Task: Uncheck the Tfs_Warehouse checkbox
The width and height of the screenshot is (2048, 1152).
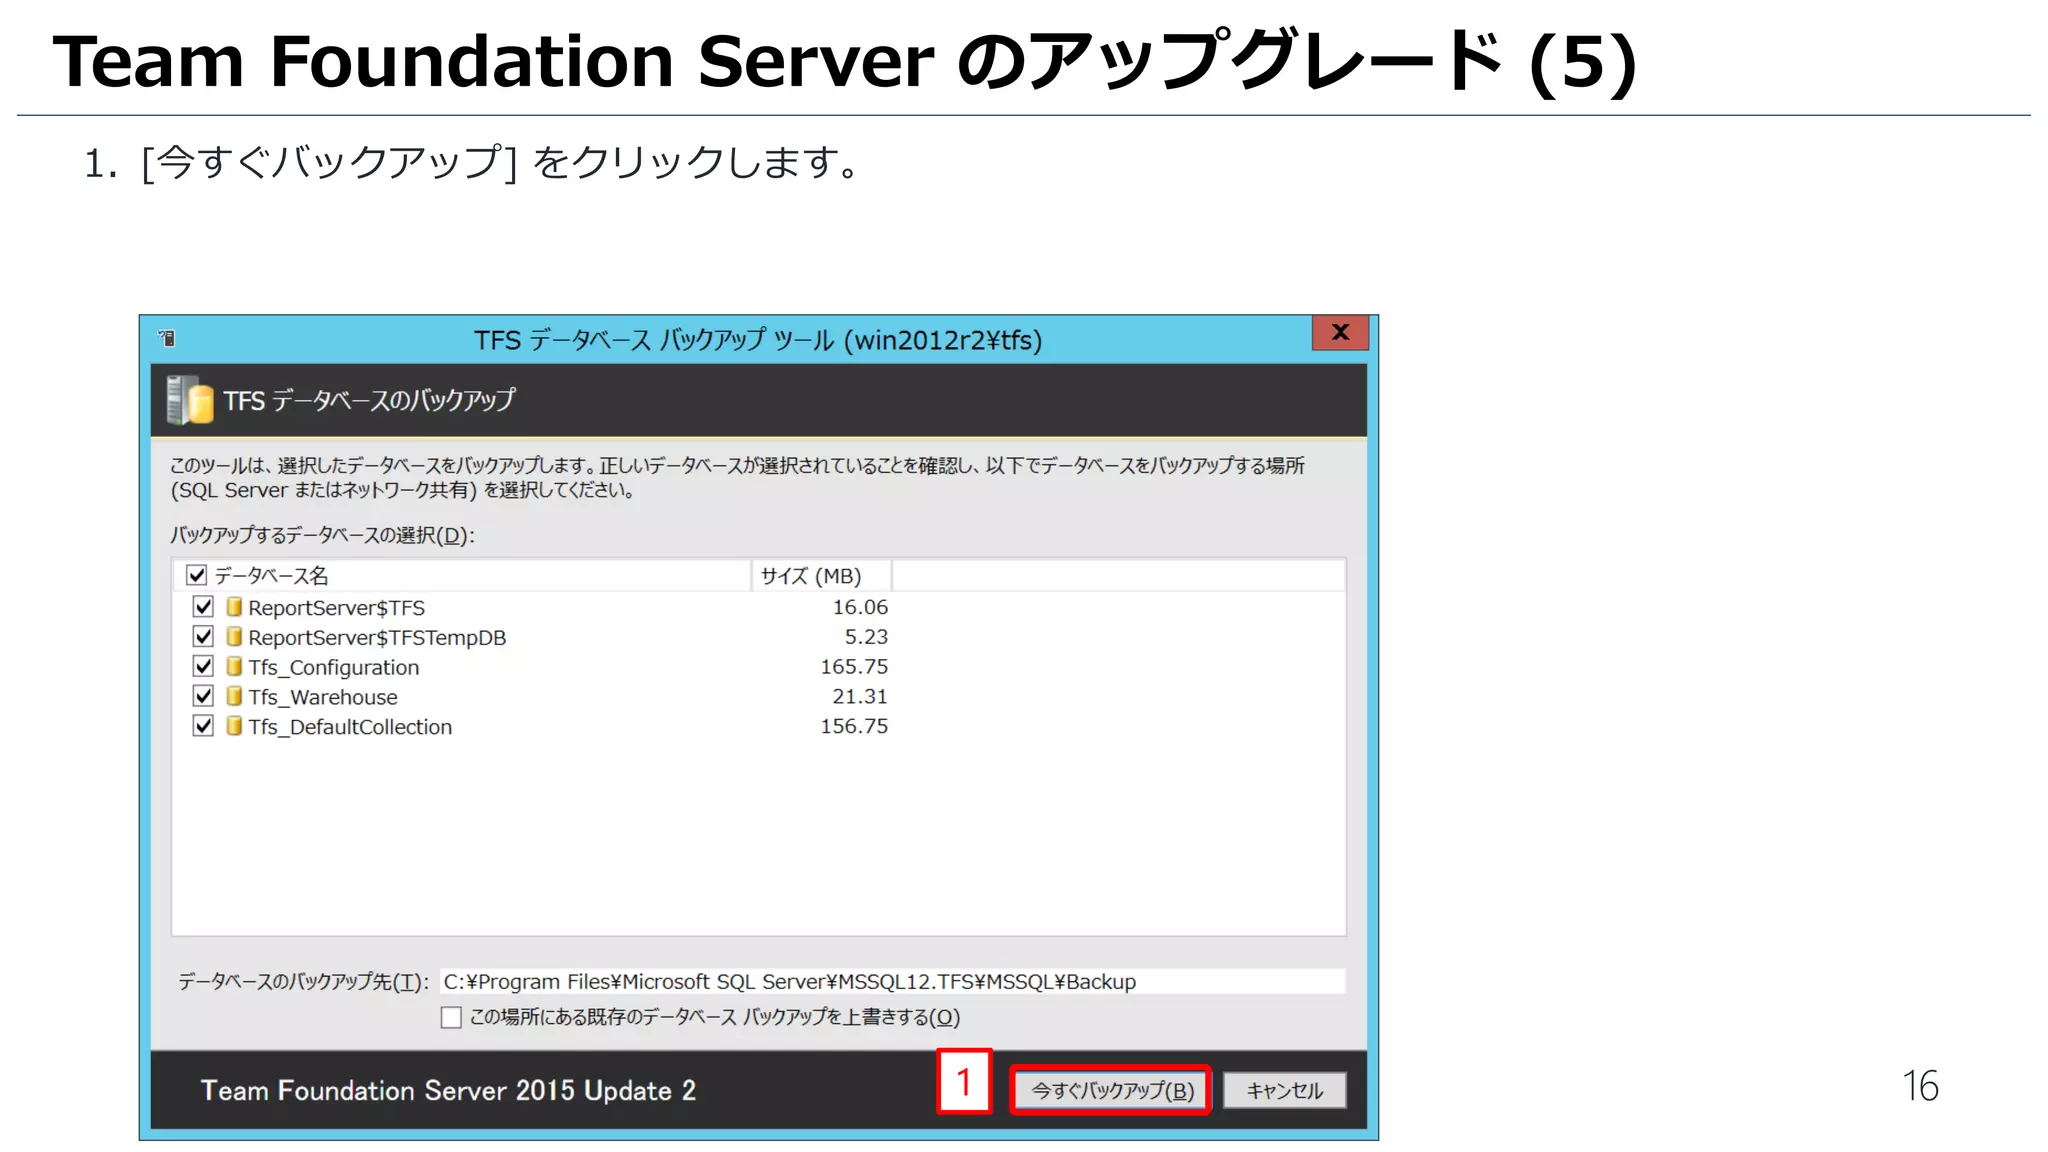Action: tap(203, 696)
